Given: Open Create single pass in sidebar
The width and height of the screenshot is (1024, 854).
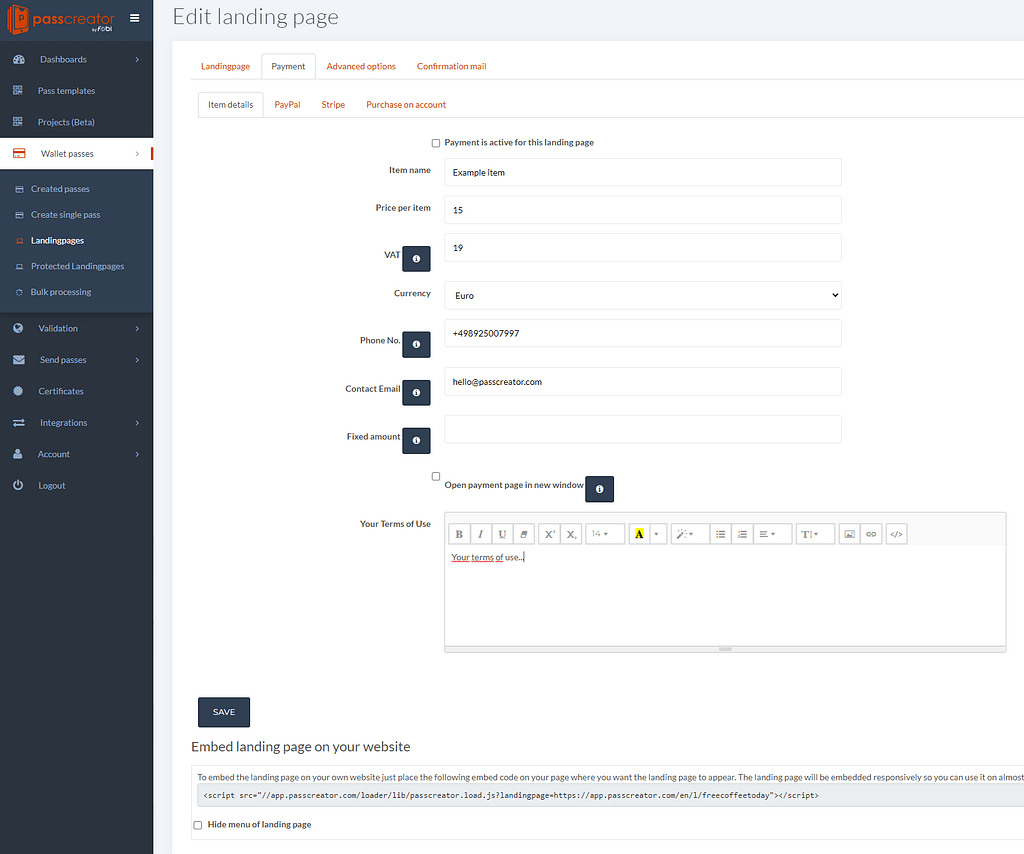Looking at the screenshot, I should coord(65,214).
